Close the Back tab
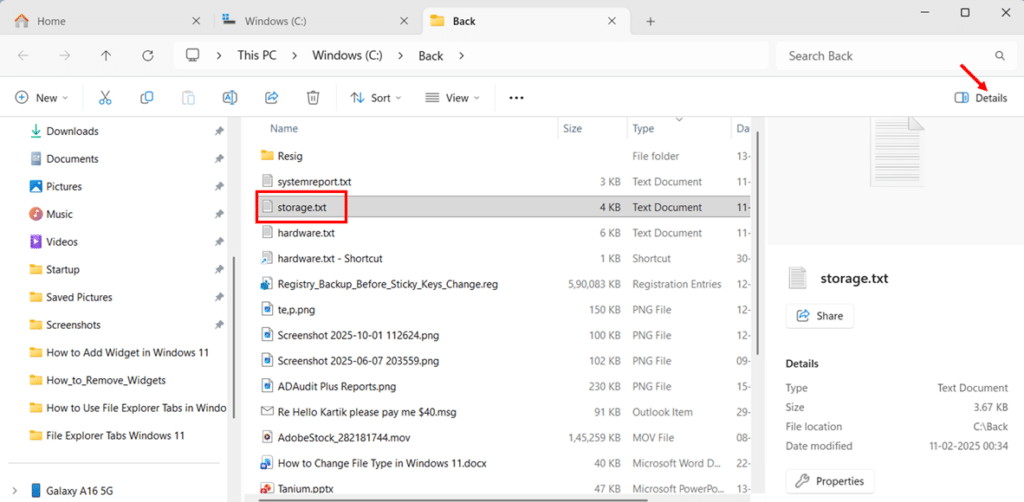Viewport: 1024px width, 502px height. tap(612, 21)
